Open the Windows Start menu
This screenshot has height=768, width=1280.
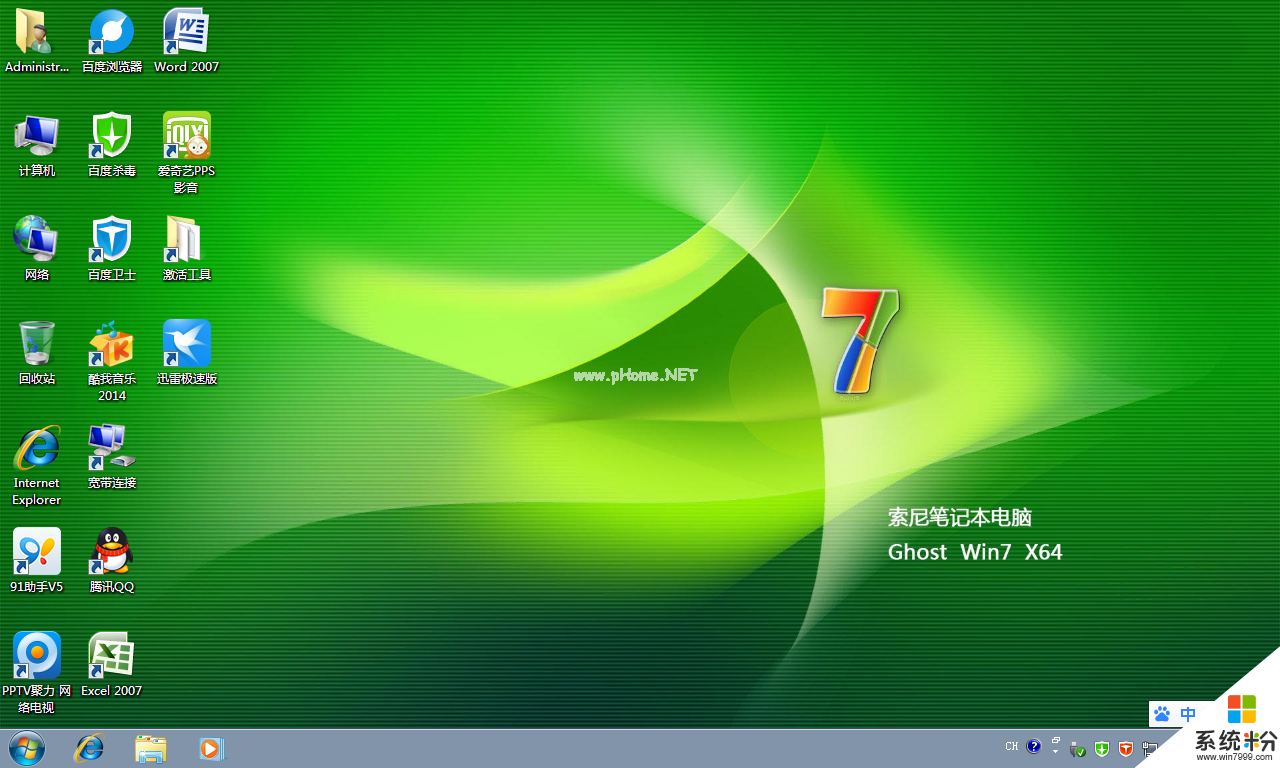coord(26,748)
